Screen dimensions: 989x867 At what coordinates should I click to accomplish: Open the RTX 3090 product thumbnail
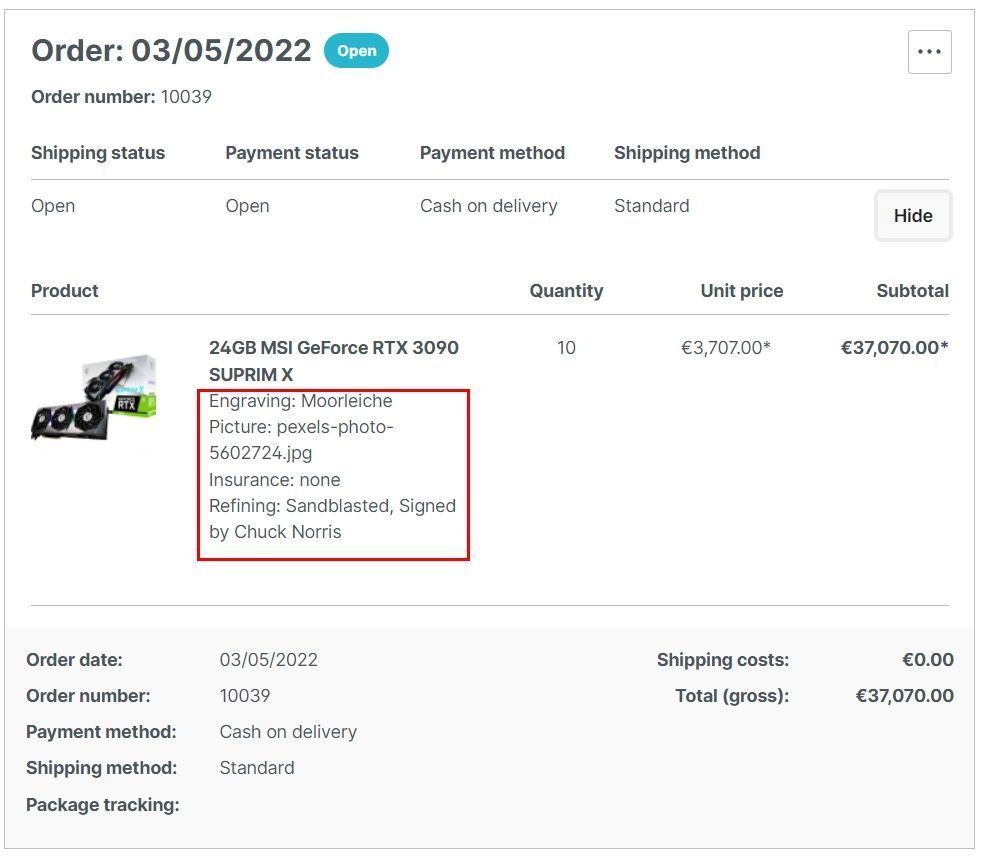(94, 397)
